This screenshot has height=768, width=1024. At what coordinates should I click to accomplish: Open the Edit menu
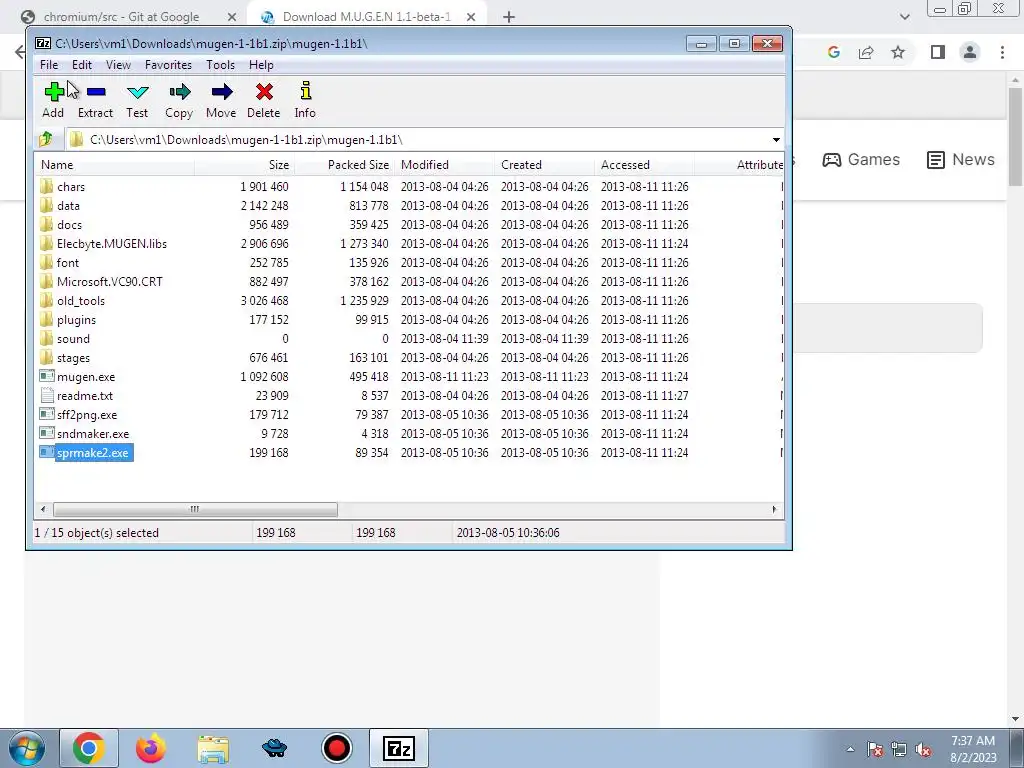(82, 65)
